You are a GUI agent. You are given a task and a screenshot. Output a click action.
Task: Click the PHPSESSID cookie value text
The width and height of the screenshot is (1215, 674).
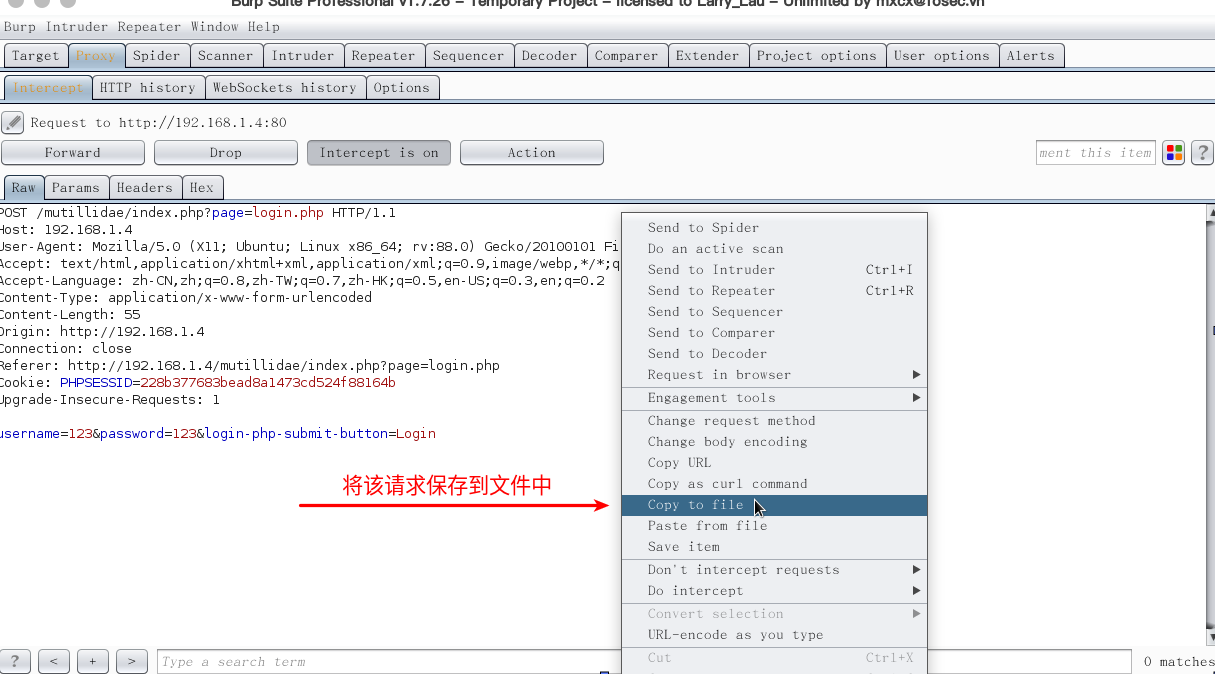268,383
